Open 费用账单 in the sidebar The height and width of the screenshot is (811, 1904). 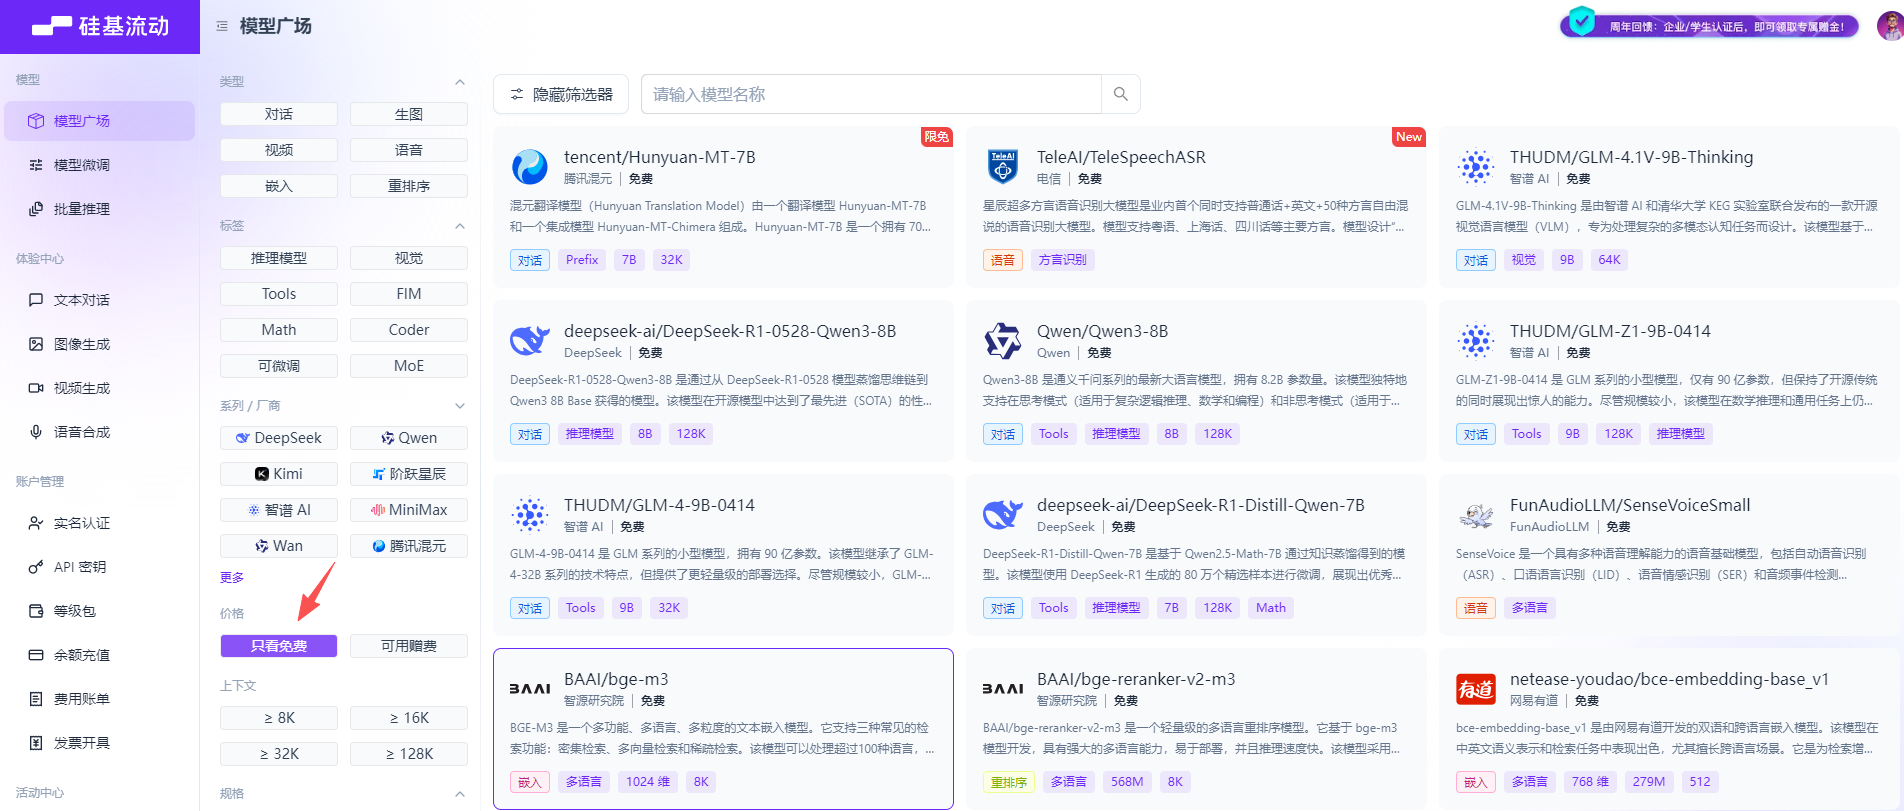tap(99, 699)
